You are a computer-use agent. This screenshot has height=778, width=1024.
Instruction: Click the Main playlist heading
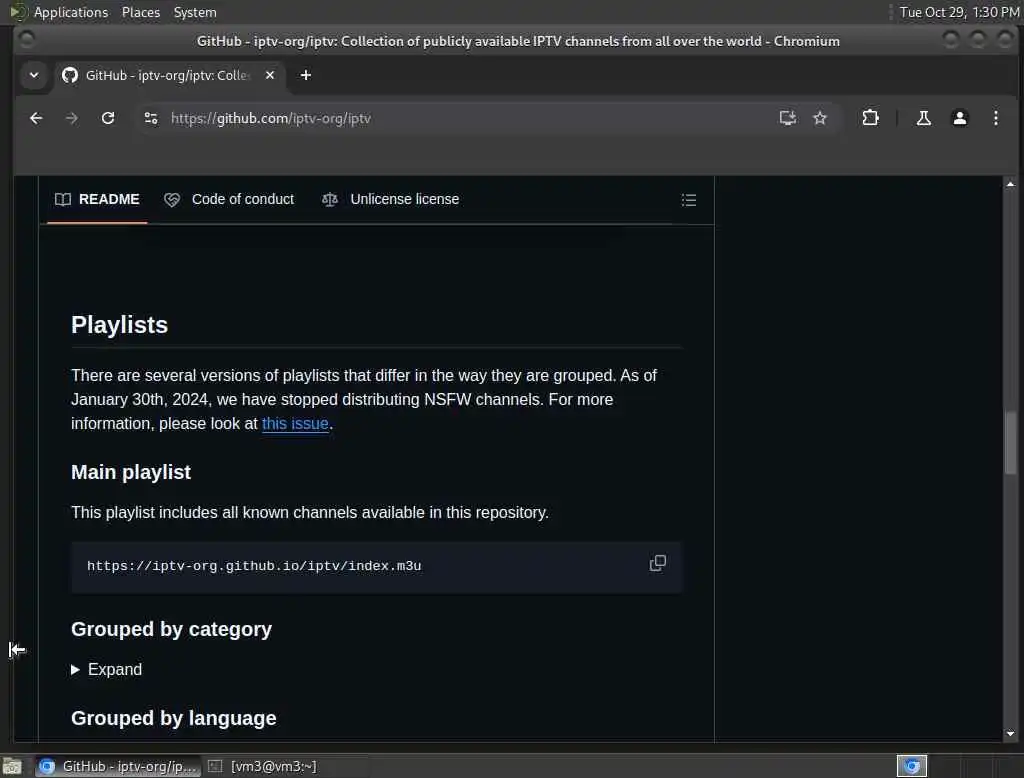[131, 472]
